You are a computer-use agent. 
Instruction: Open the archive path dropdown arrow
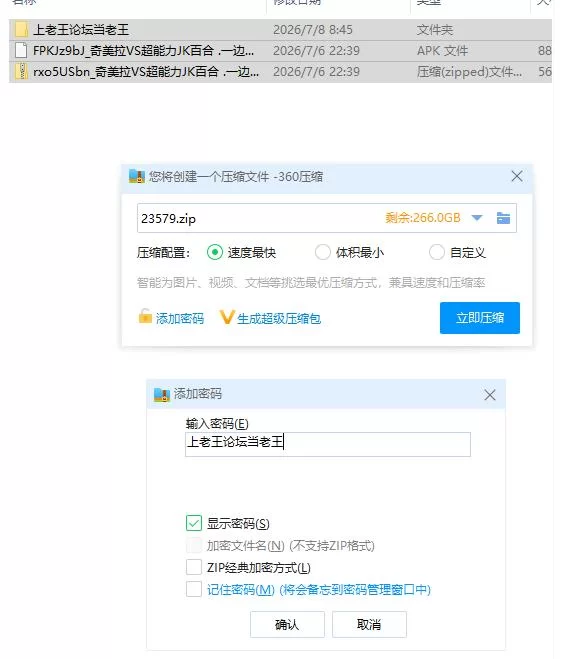pyautogui.click(x=477, y=218)
